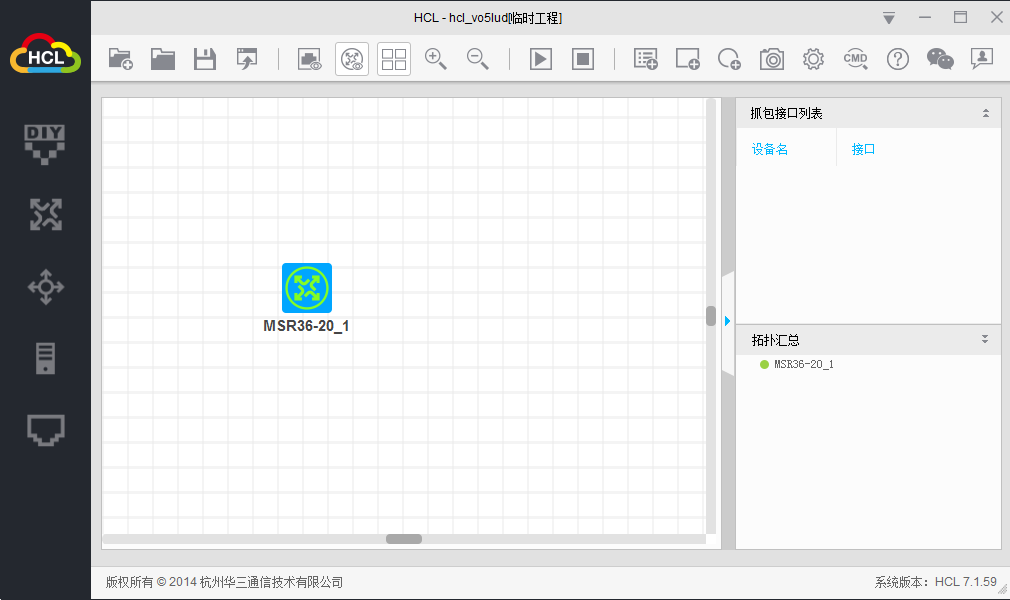Select the draw ellipse tool

(x=729, y=59)
